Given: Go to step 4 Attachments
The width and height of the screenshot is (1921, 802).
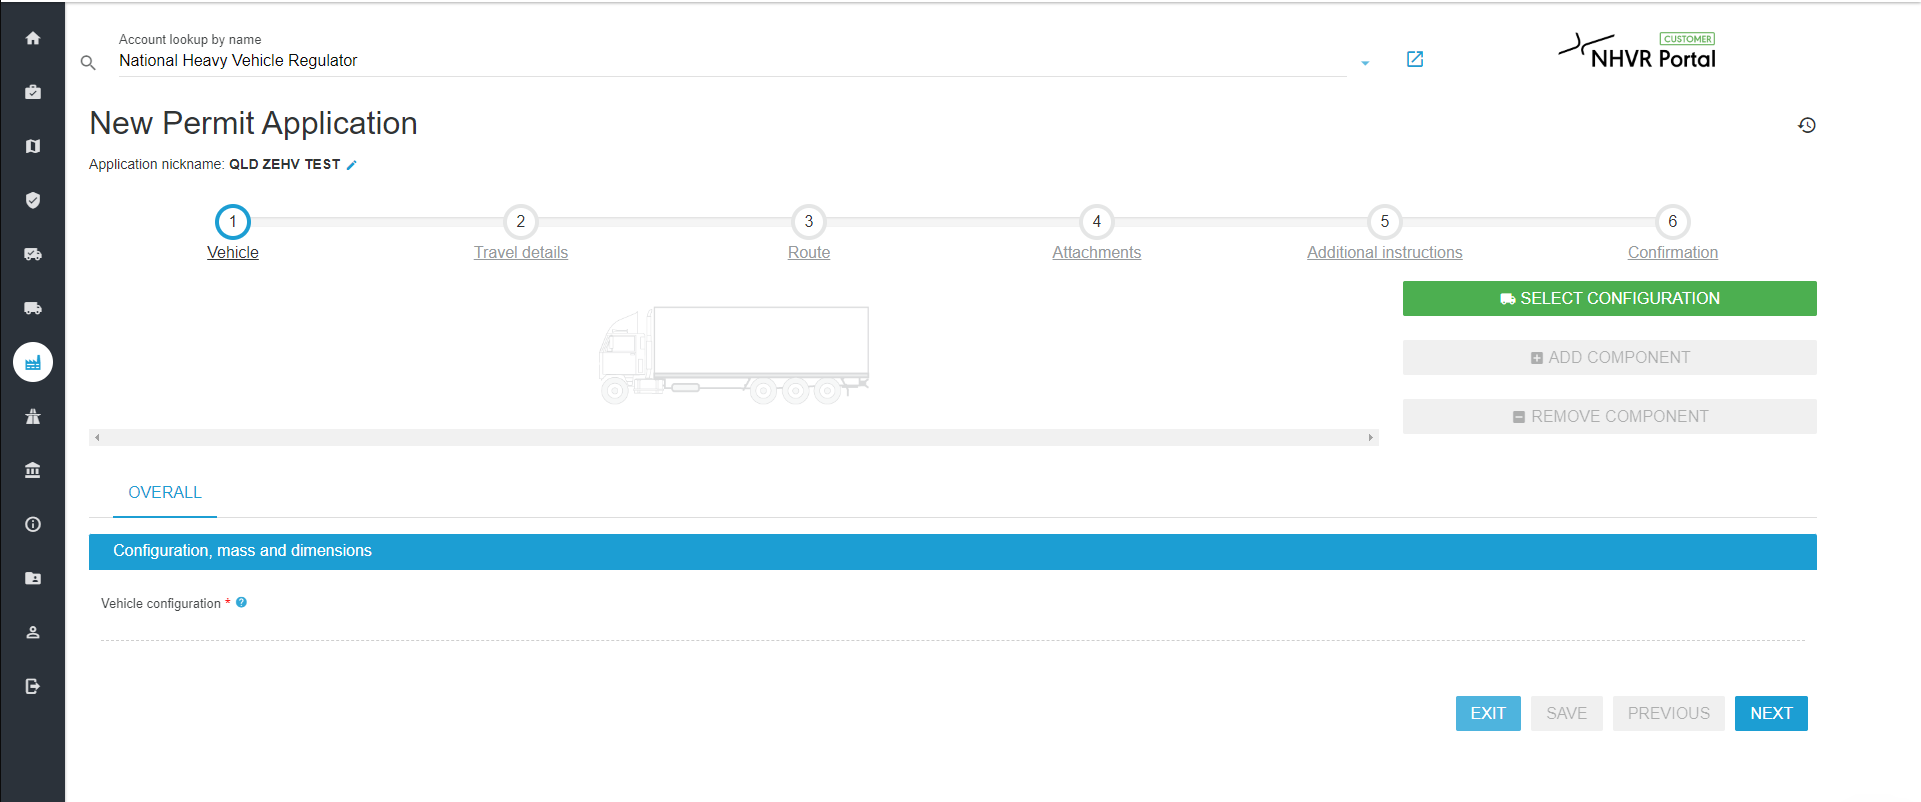Looking at the screenshot, I should click(x=1097, y=234).
